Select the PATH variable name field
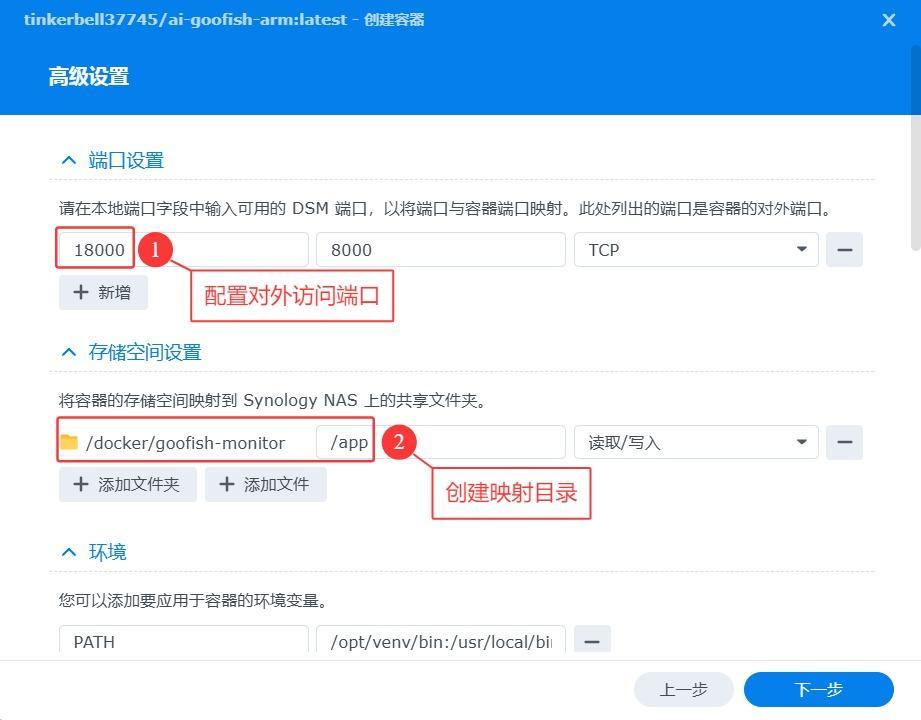This screenshot has width=921, height=720. [x=183, y=641]
